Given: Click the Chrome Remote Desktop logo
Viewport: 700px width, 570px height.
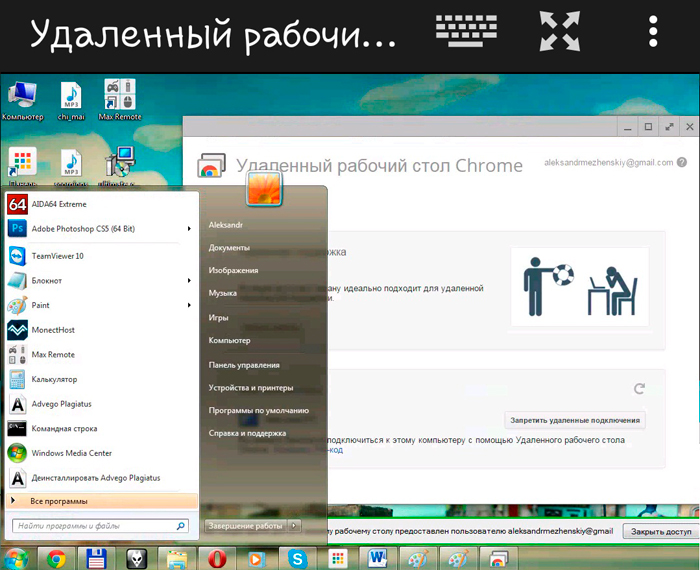Looking at the screenshot, I should (211, 166).
